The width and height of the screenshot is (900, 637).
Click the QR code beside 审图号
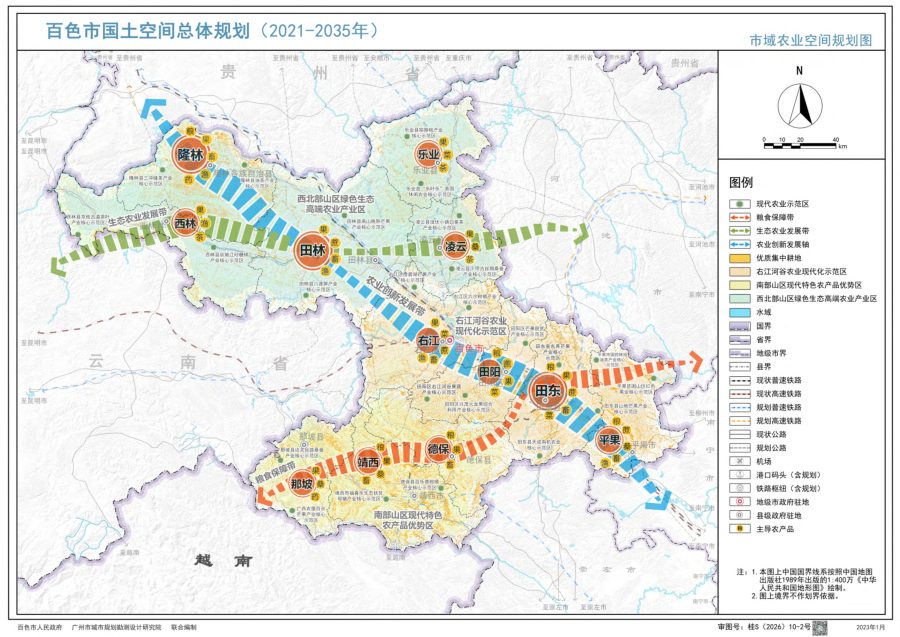(820, 627)
